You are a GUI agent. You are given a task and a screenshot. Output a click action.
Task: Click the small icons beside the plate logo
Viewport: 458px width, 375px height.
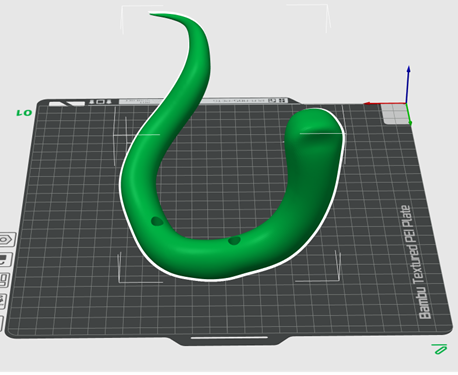click(100, 102)
